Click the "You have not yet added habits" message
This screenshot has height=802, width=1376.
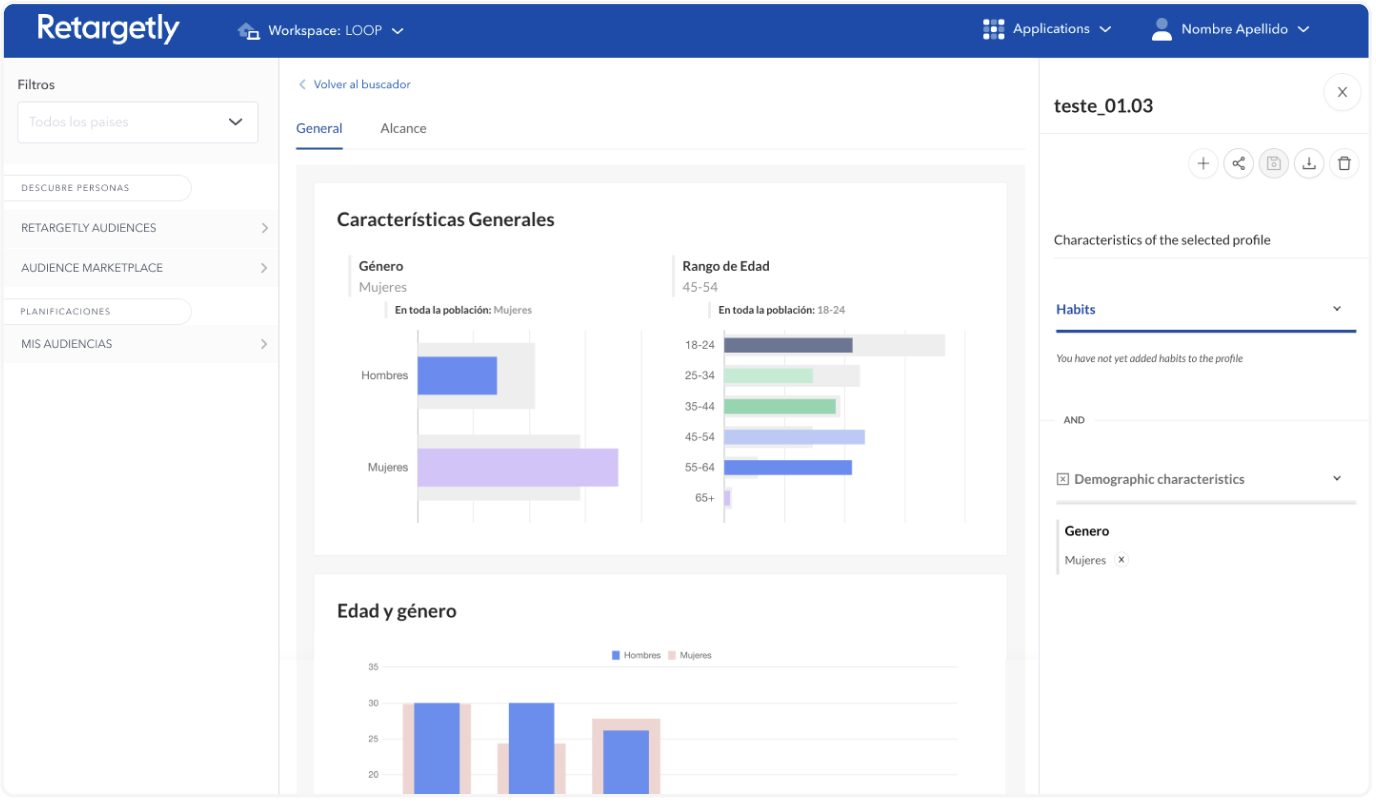point(1149,358)
